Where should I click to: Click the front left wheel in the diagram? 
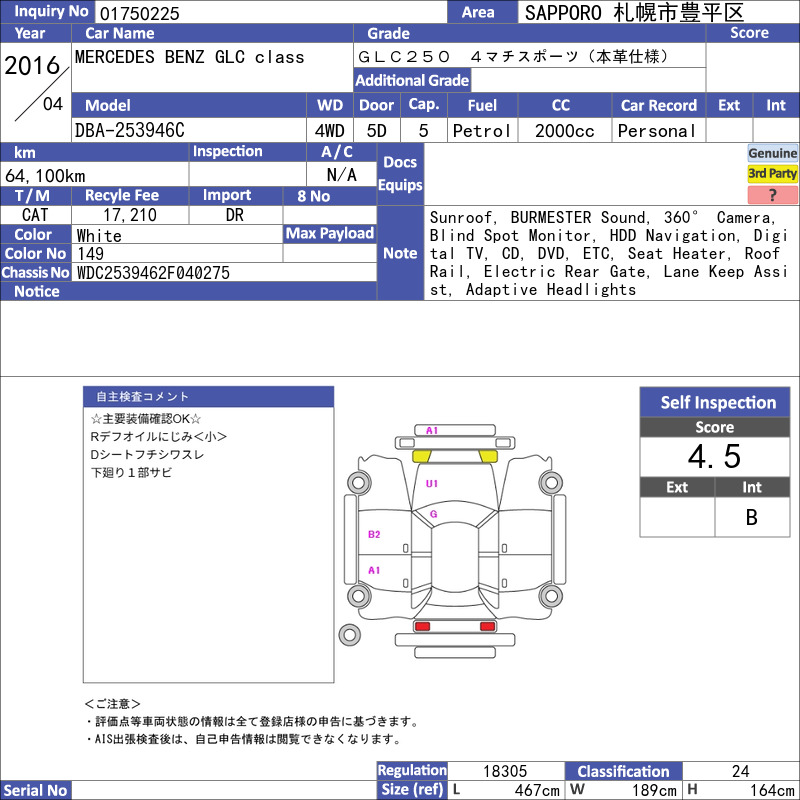tap(359, 483)
